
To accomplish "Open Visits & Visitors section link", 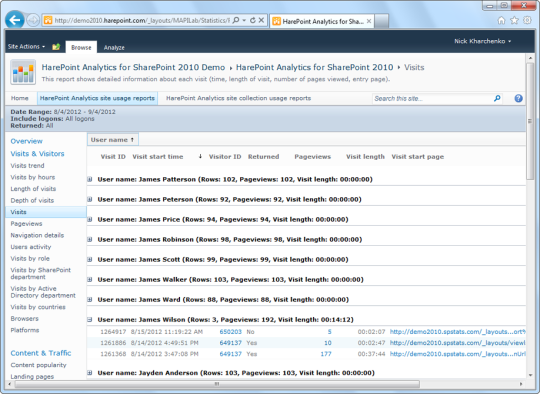I will (37, 154).
